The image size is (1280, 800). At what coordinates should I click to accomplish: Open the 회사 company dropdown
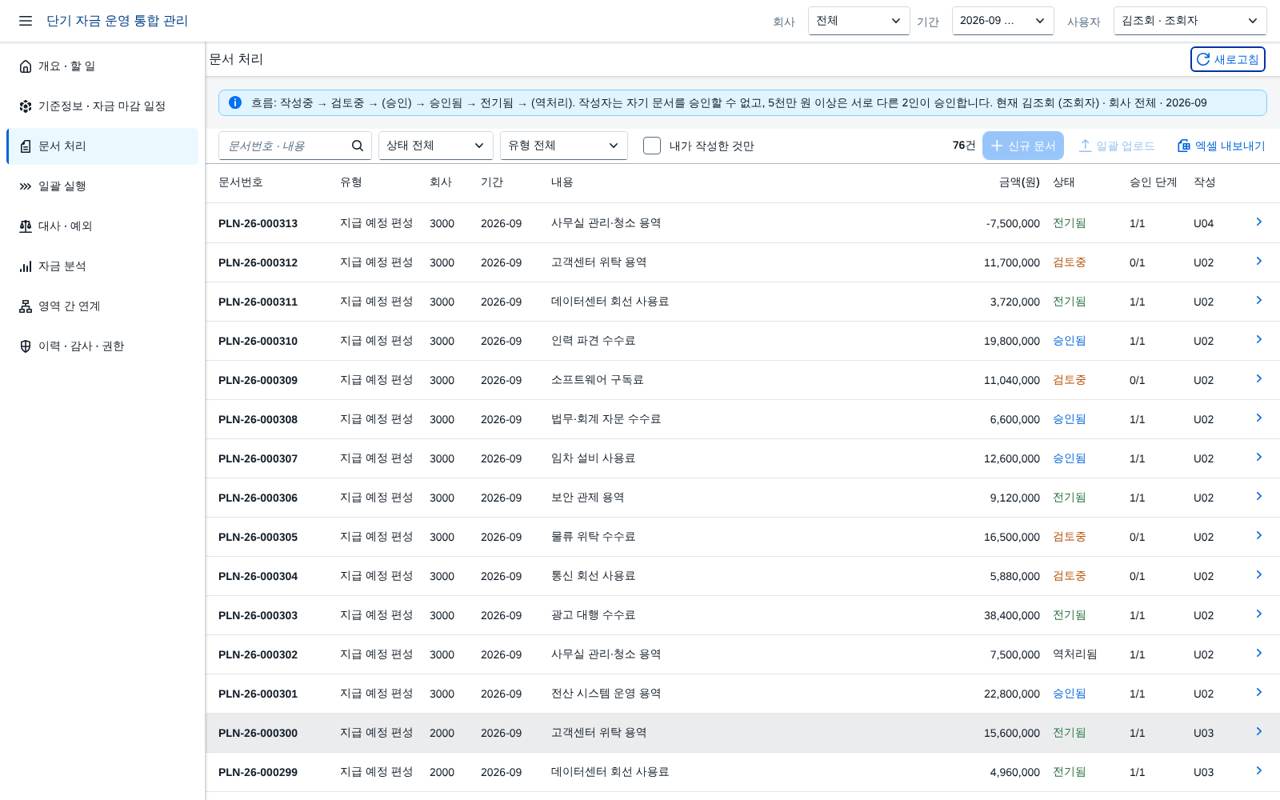(859, 21)
